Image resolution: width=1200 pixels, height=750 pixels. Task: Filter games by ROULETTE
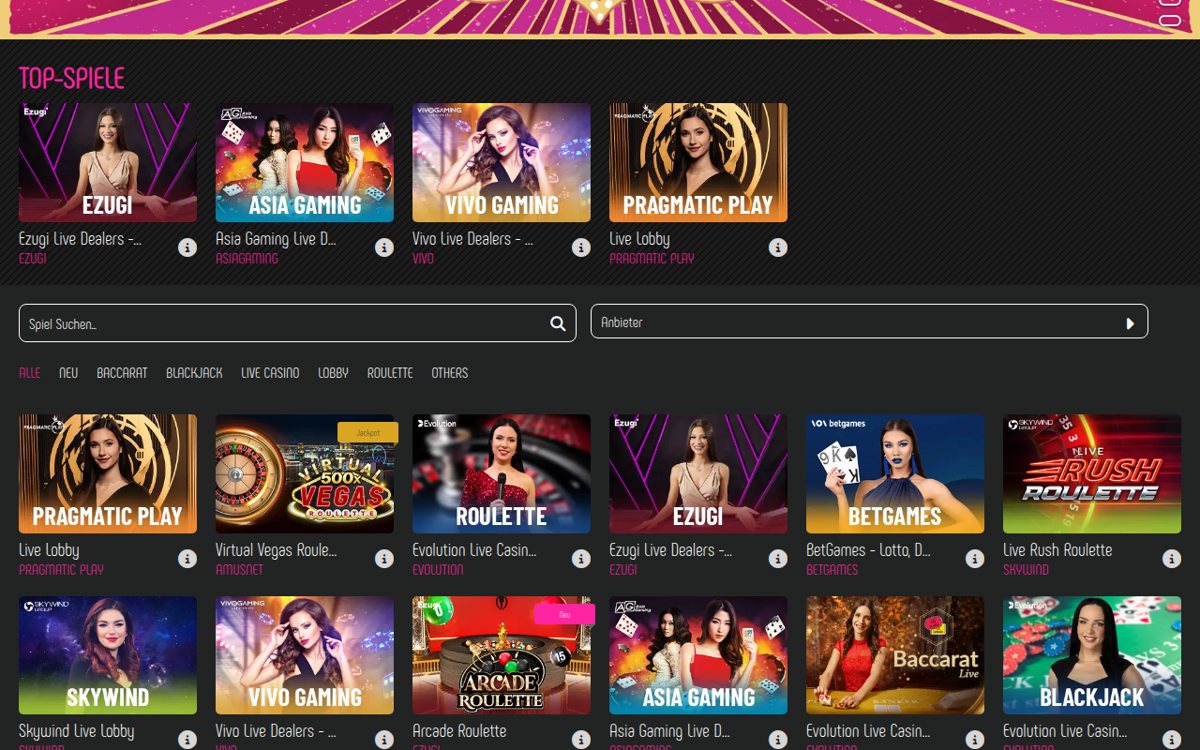390,372
